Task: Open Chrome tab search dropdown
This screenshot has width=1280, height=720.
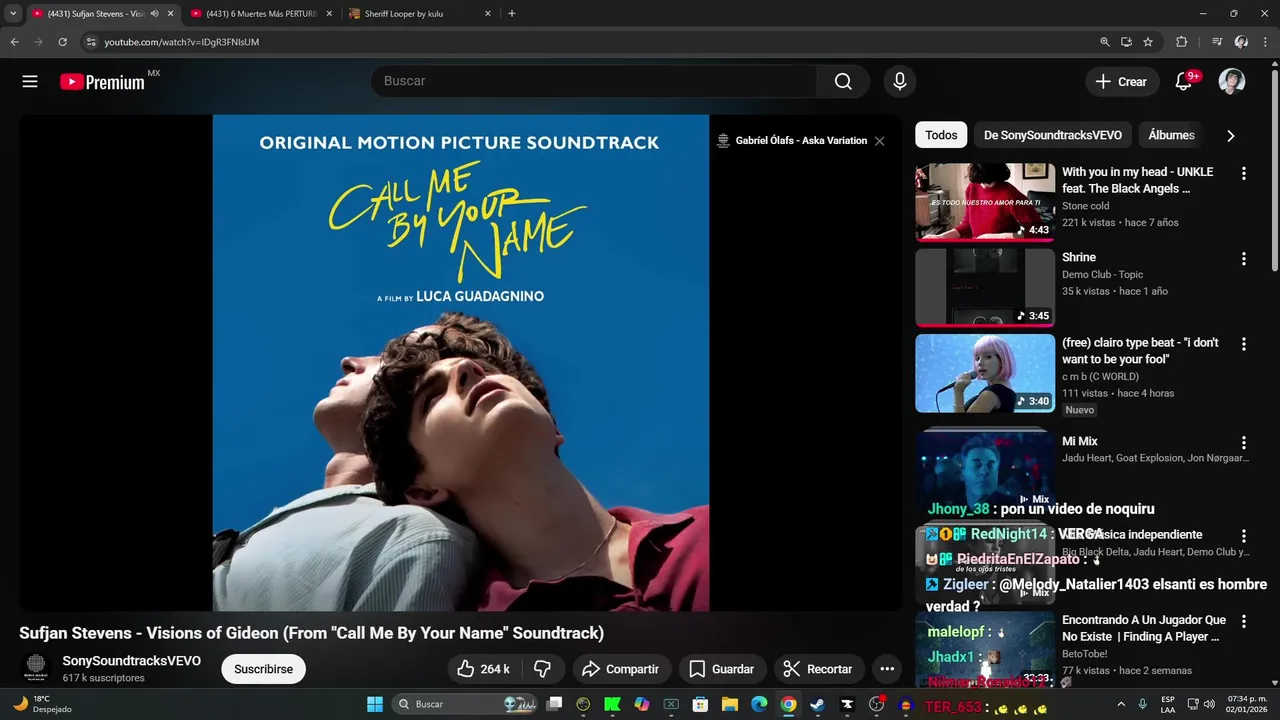Action: pos(13,14)
